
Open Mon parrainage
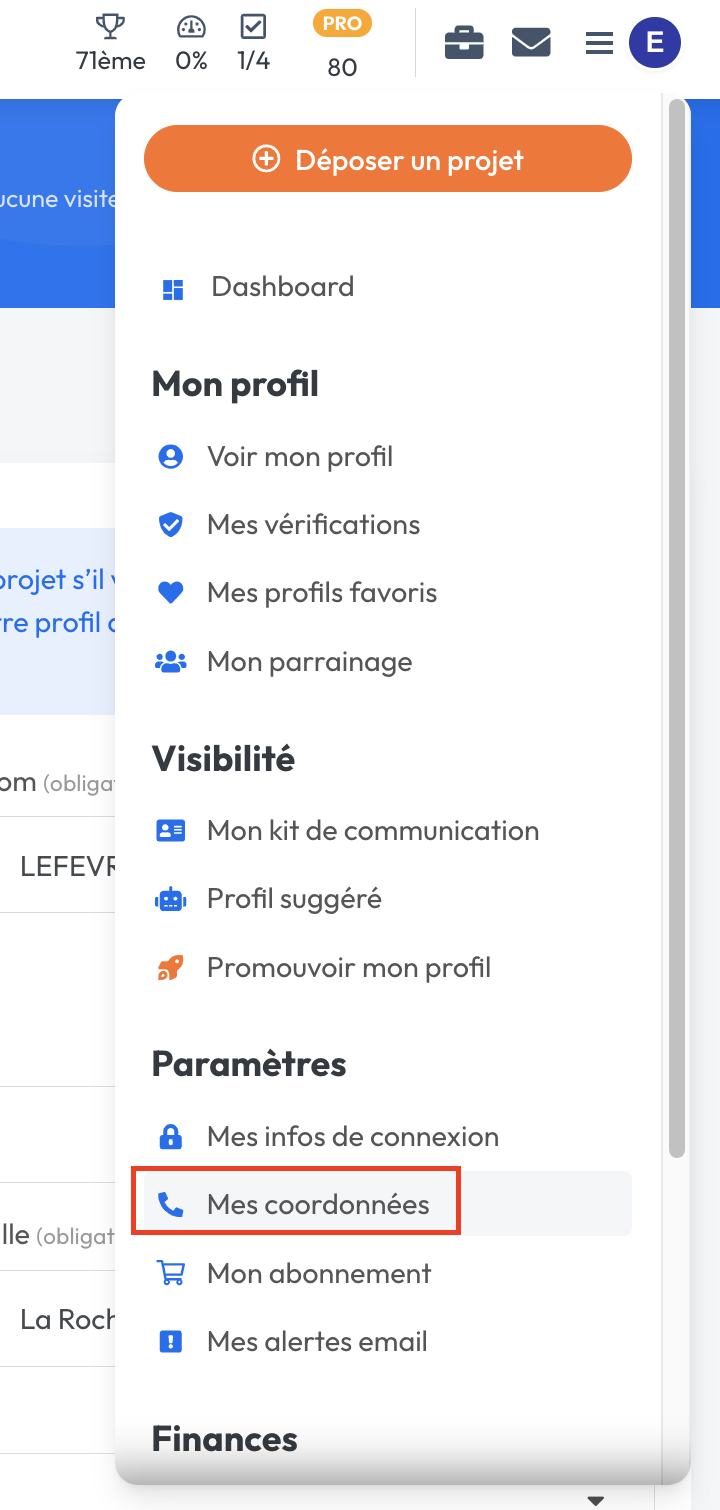point(309,662)
